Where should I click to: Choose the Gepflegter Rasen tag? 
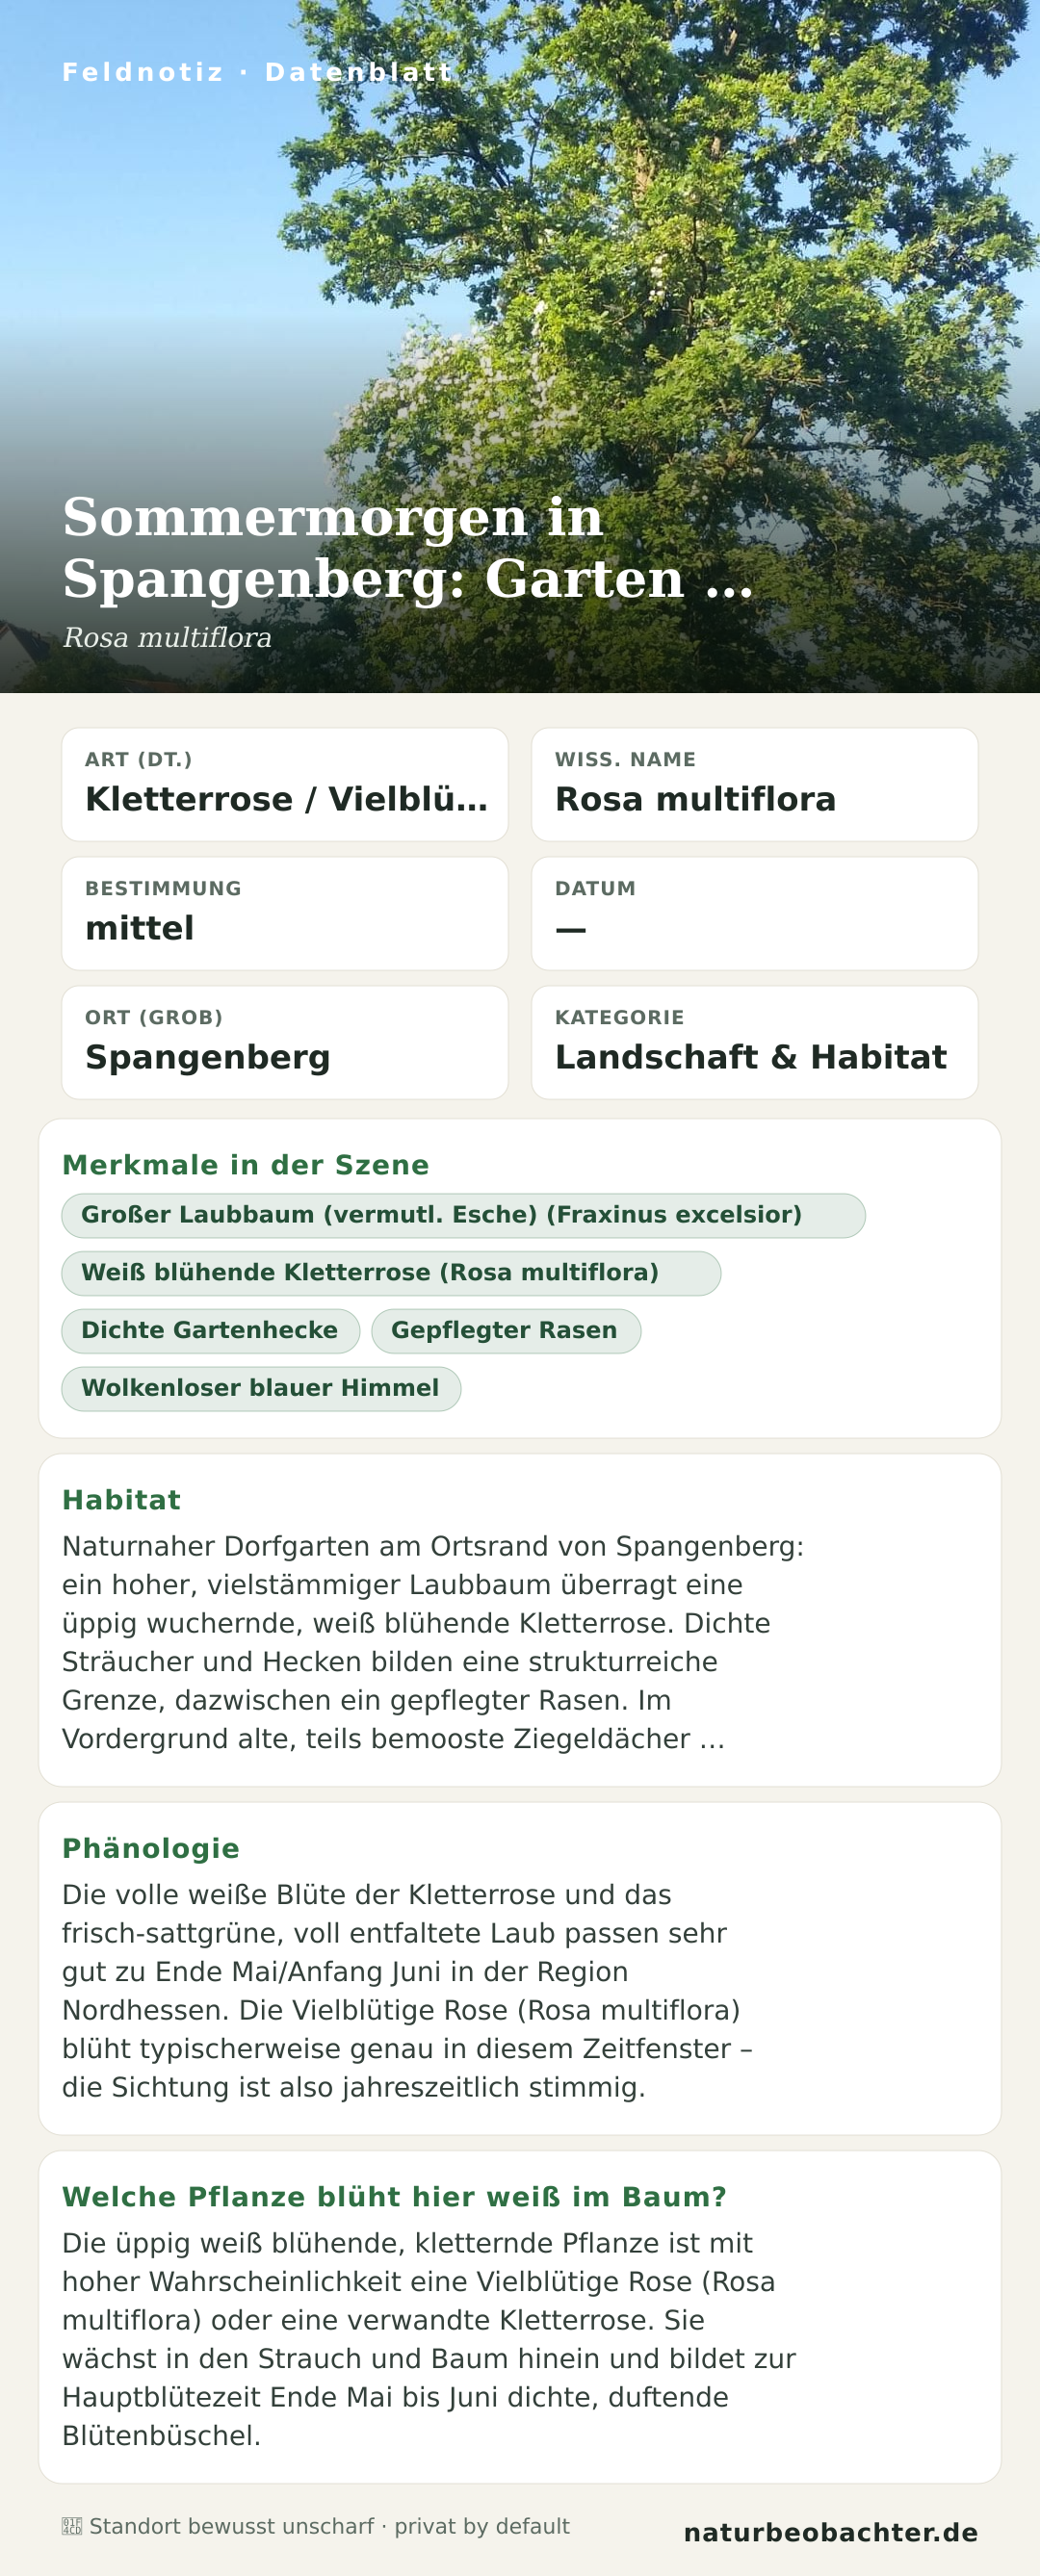[x=505, y=1331]
